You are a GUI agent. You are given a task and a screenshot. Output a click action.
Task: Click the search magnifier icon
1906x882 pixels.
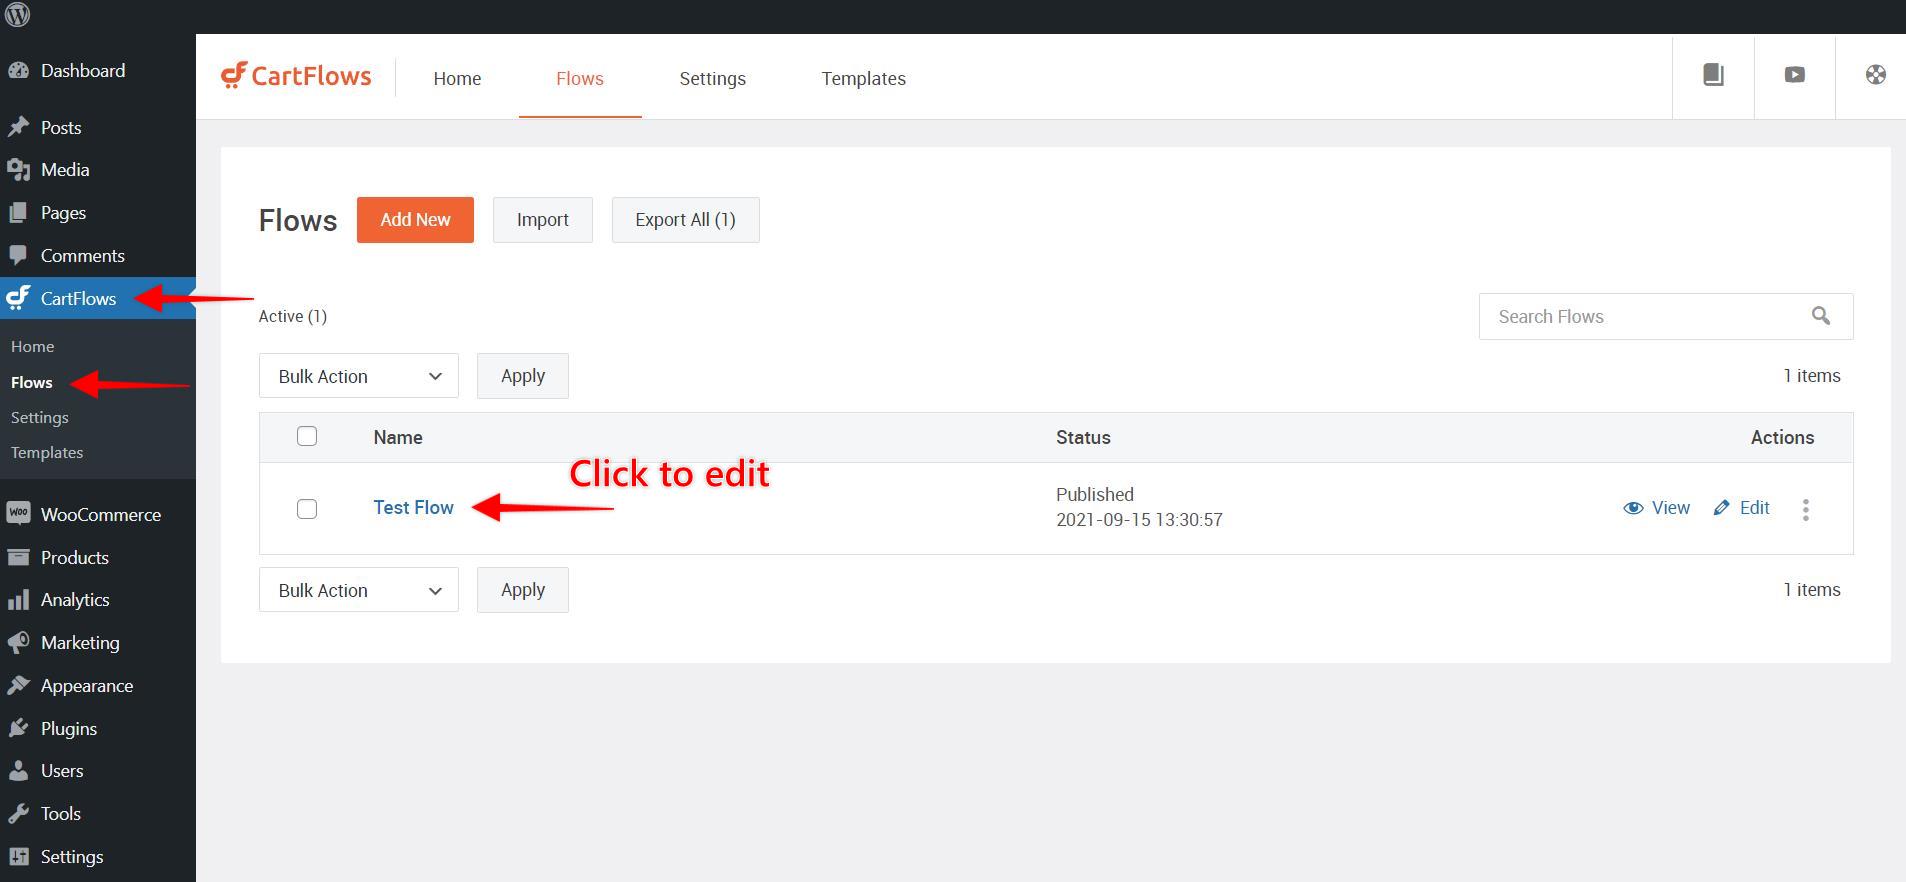click(x=1820, y=316)
